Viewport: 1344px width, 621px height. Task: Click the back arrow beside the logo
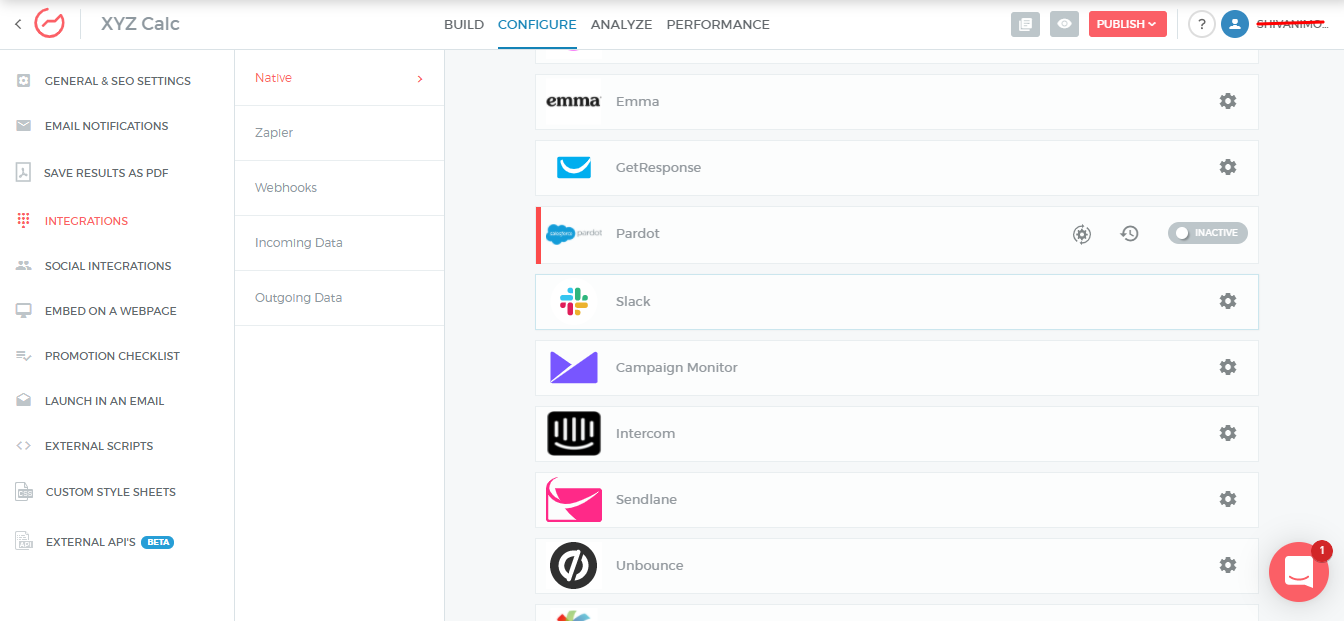18,24
